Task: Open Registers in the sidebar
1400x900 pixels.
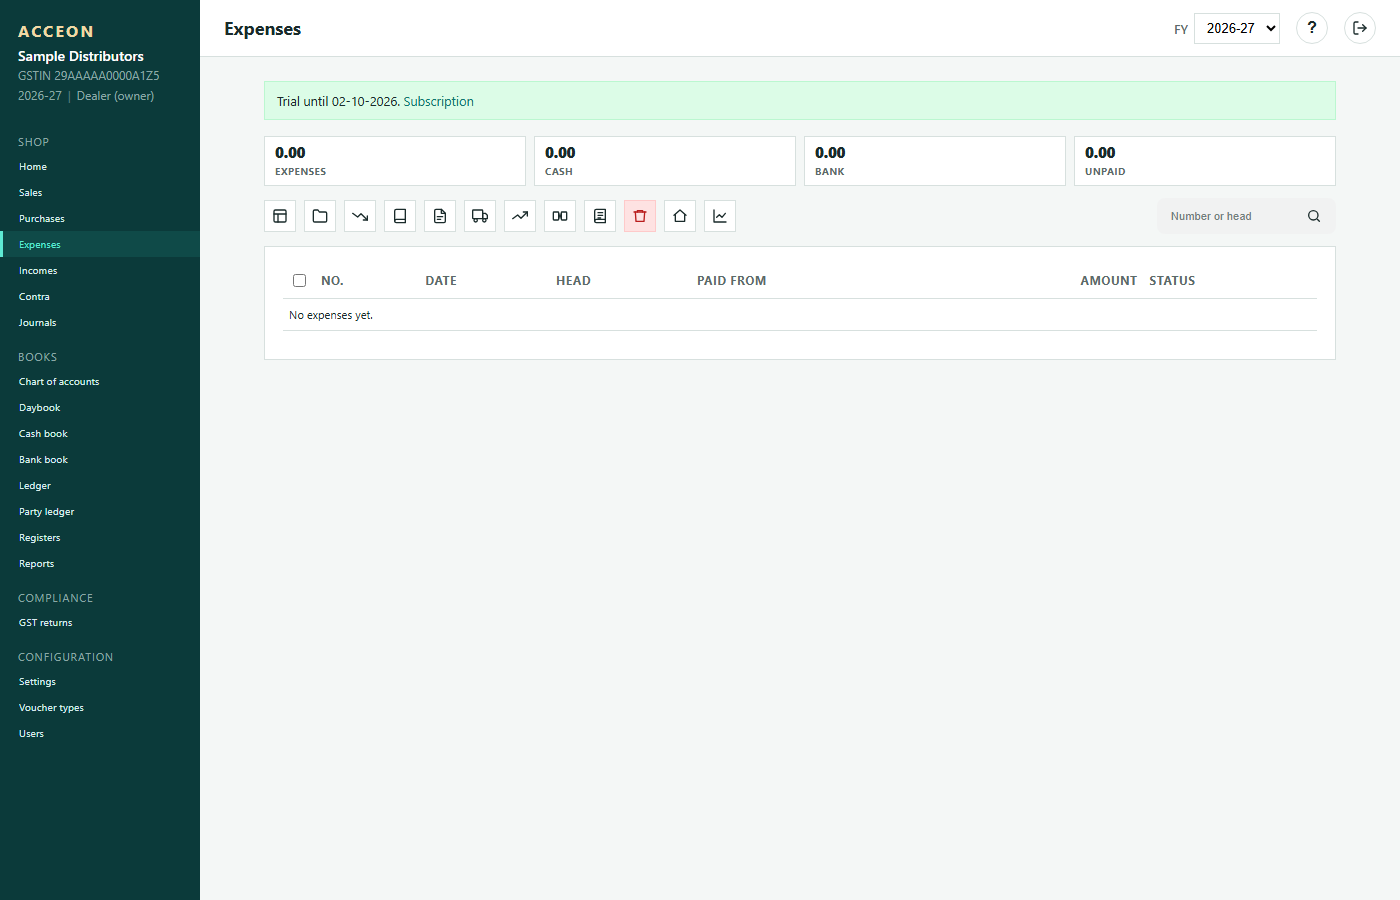Action: [x=100, y=538]
